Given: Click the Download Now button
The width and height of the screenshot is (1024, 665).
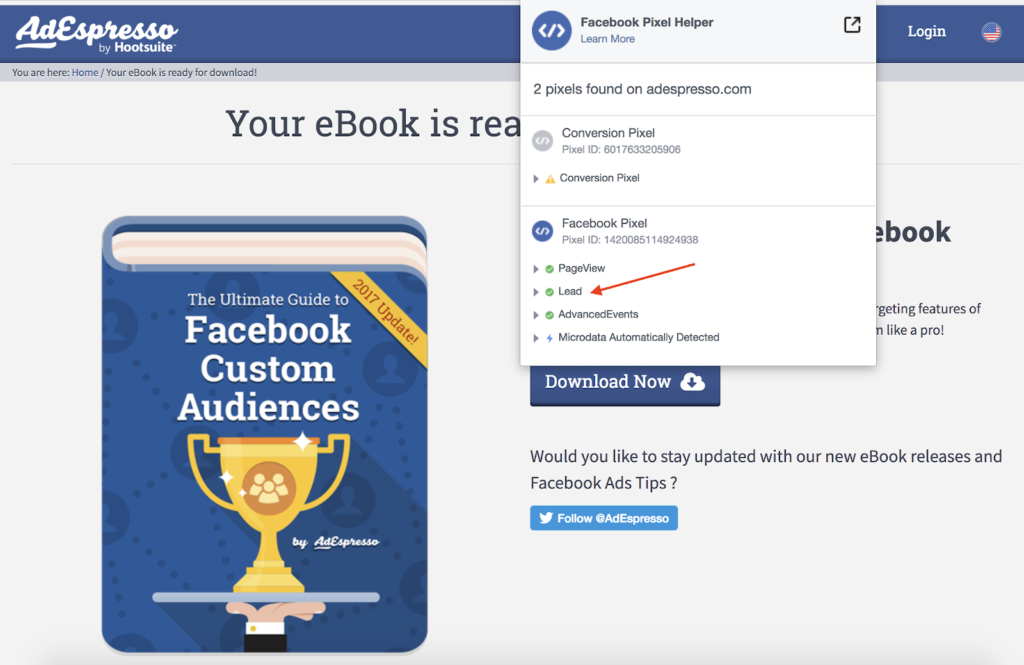Looking at the screenshot, I should tap(625, 384).
